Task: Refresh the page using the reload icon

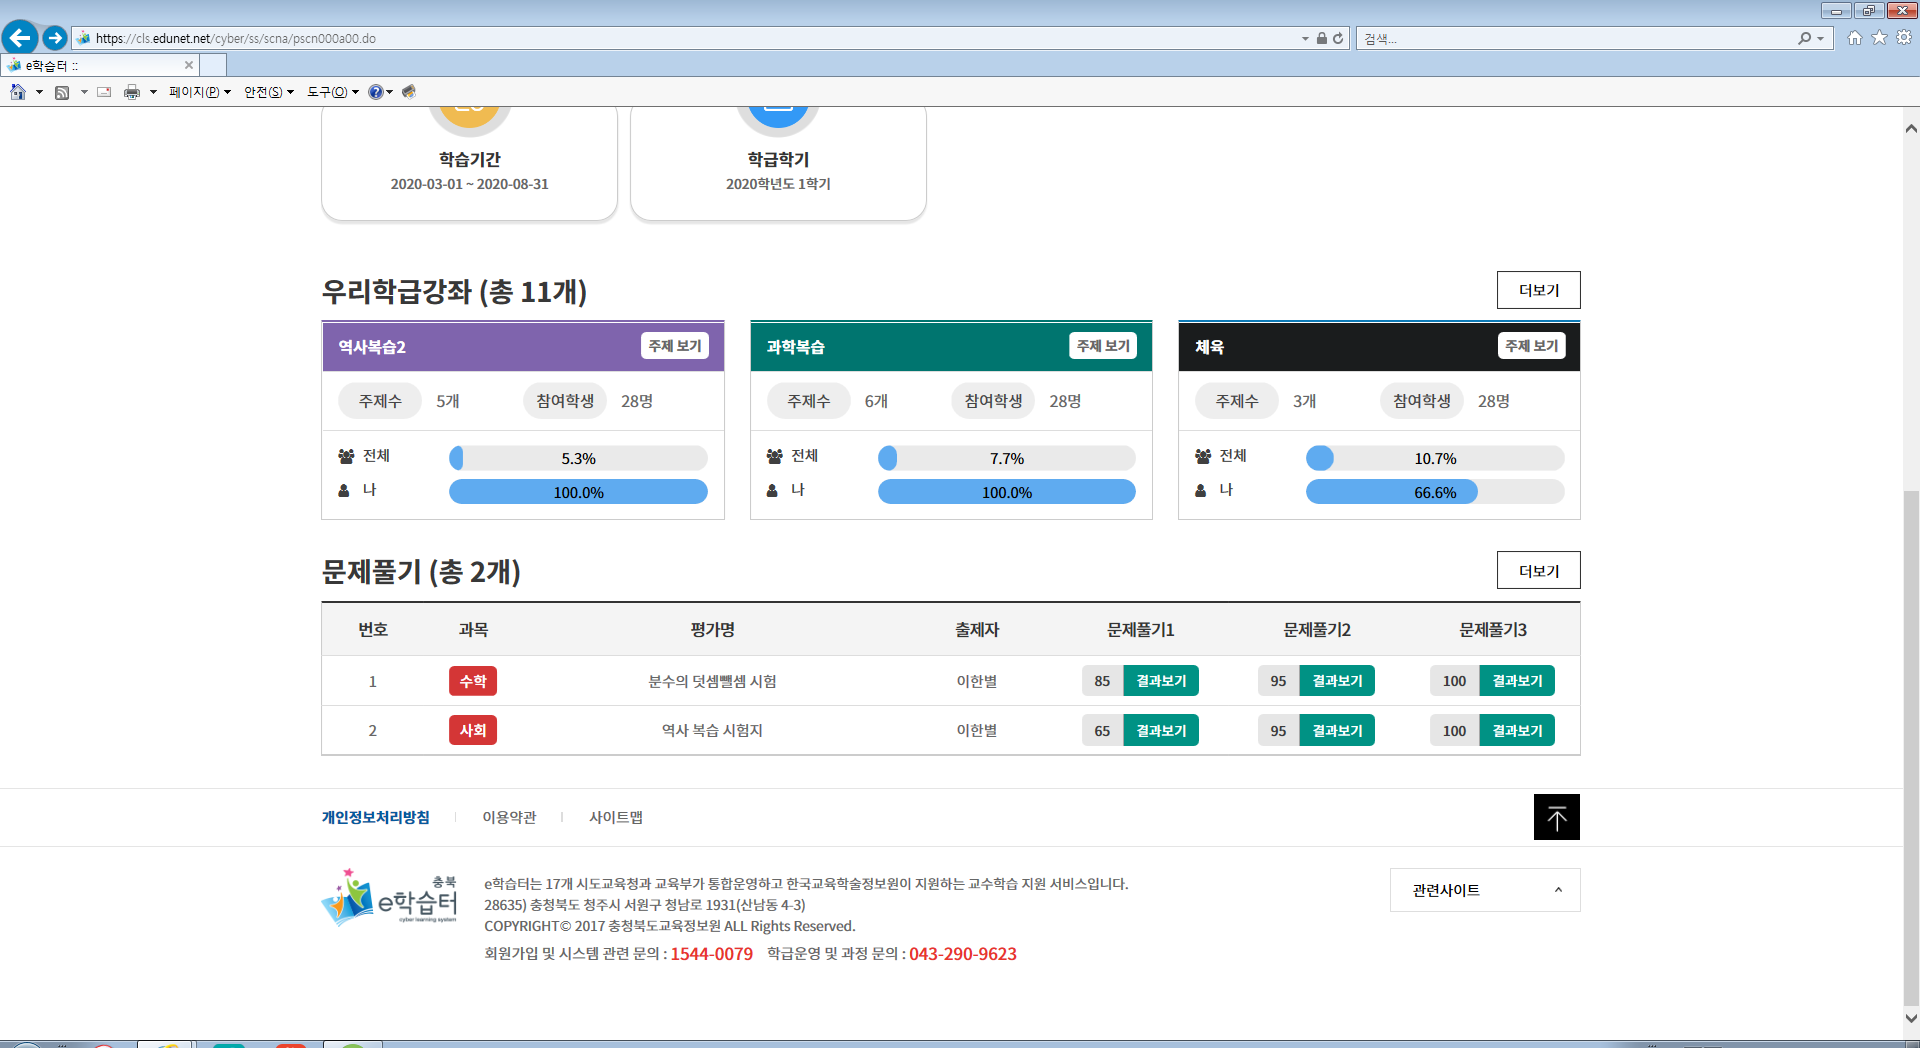Action: click(1338, 38)
